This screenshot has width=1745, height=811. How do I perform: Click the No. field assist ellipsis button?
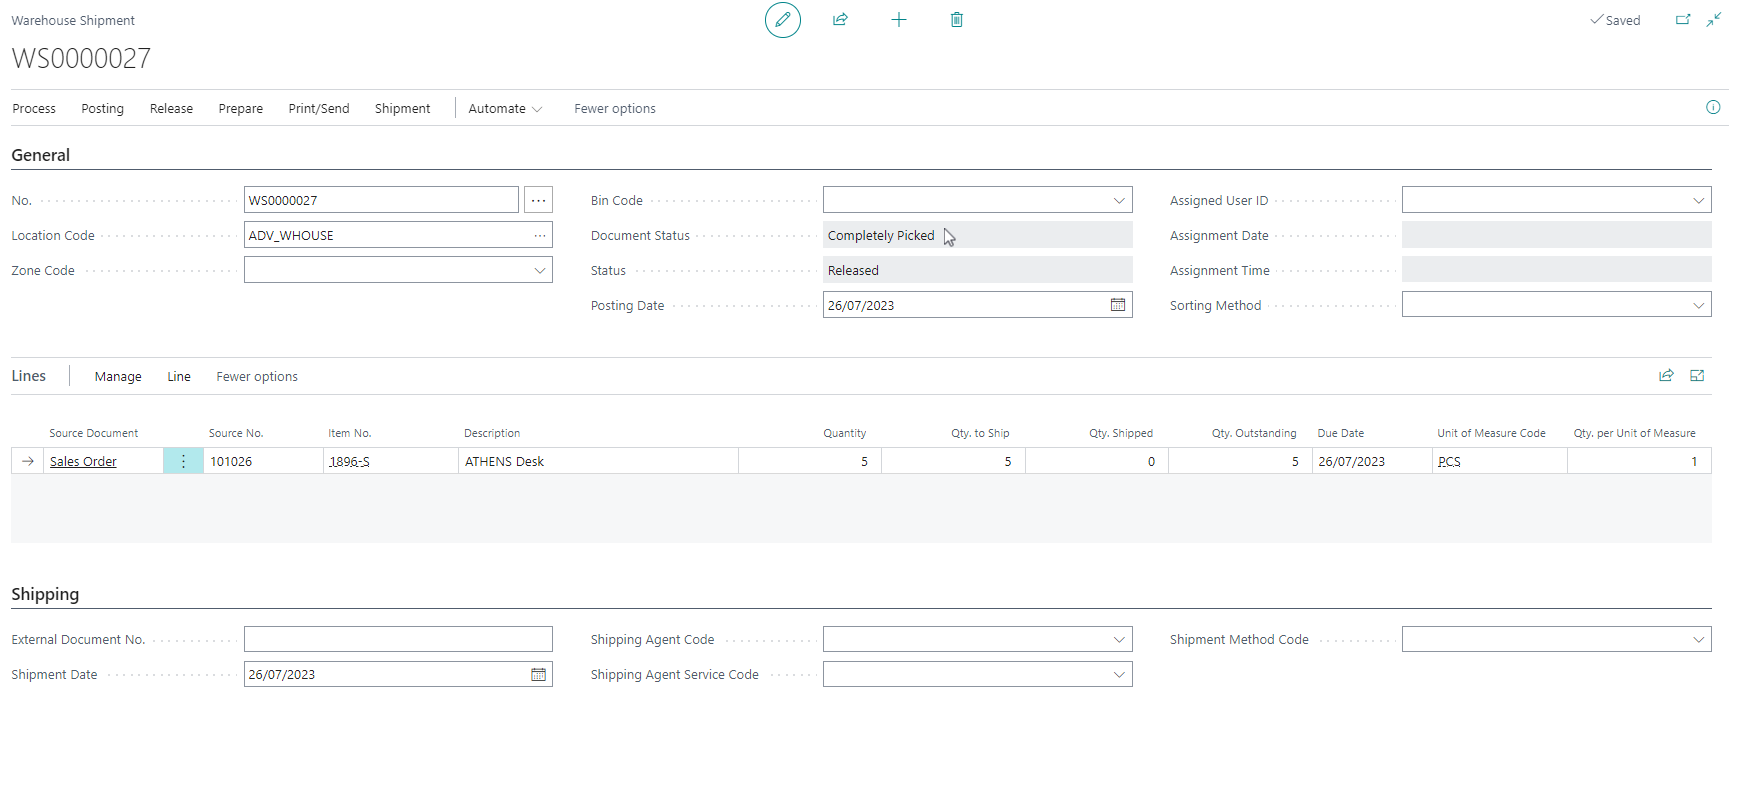coord(538,200)
